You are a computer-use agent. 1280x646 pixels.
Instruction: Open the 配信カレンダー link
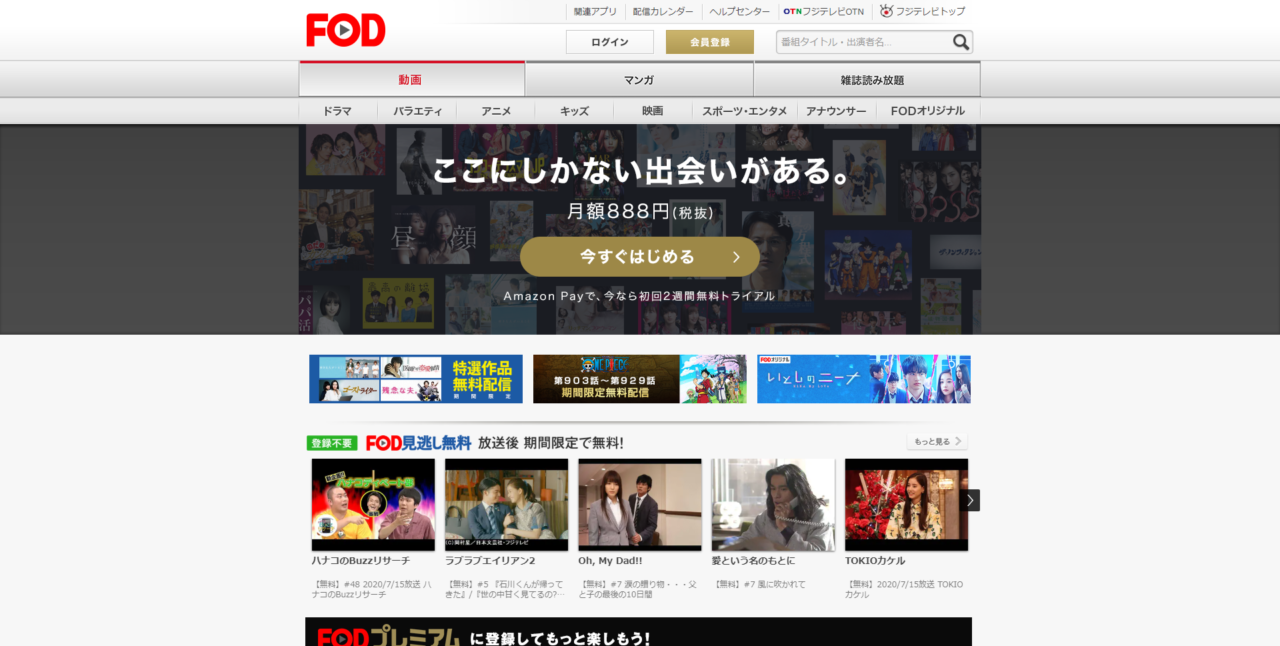coord(663,12)
